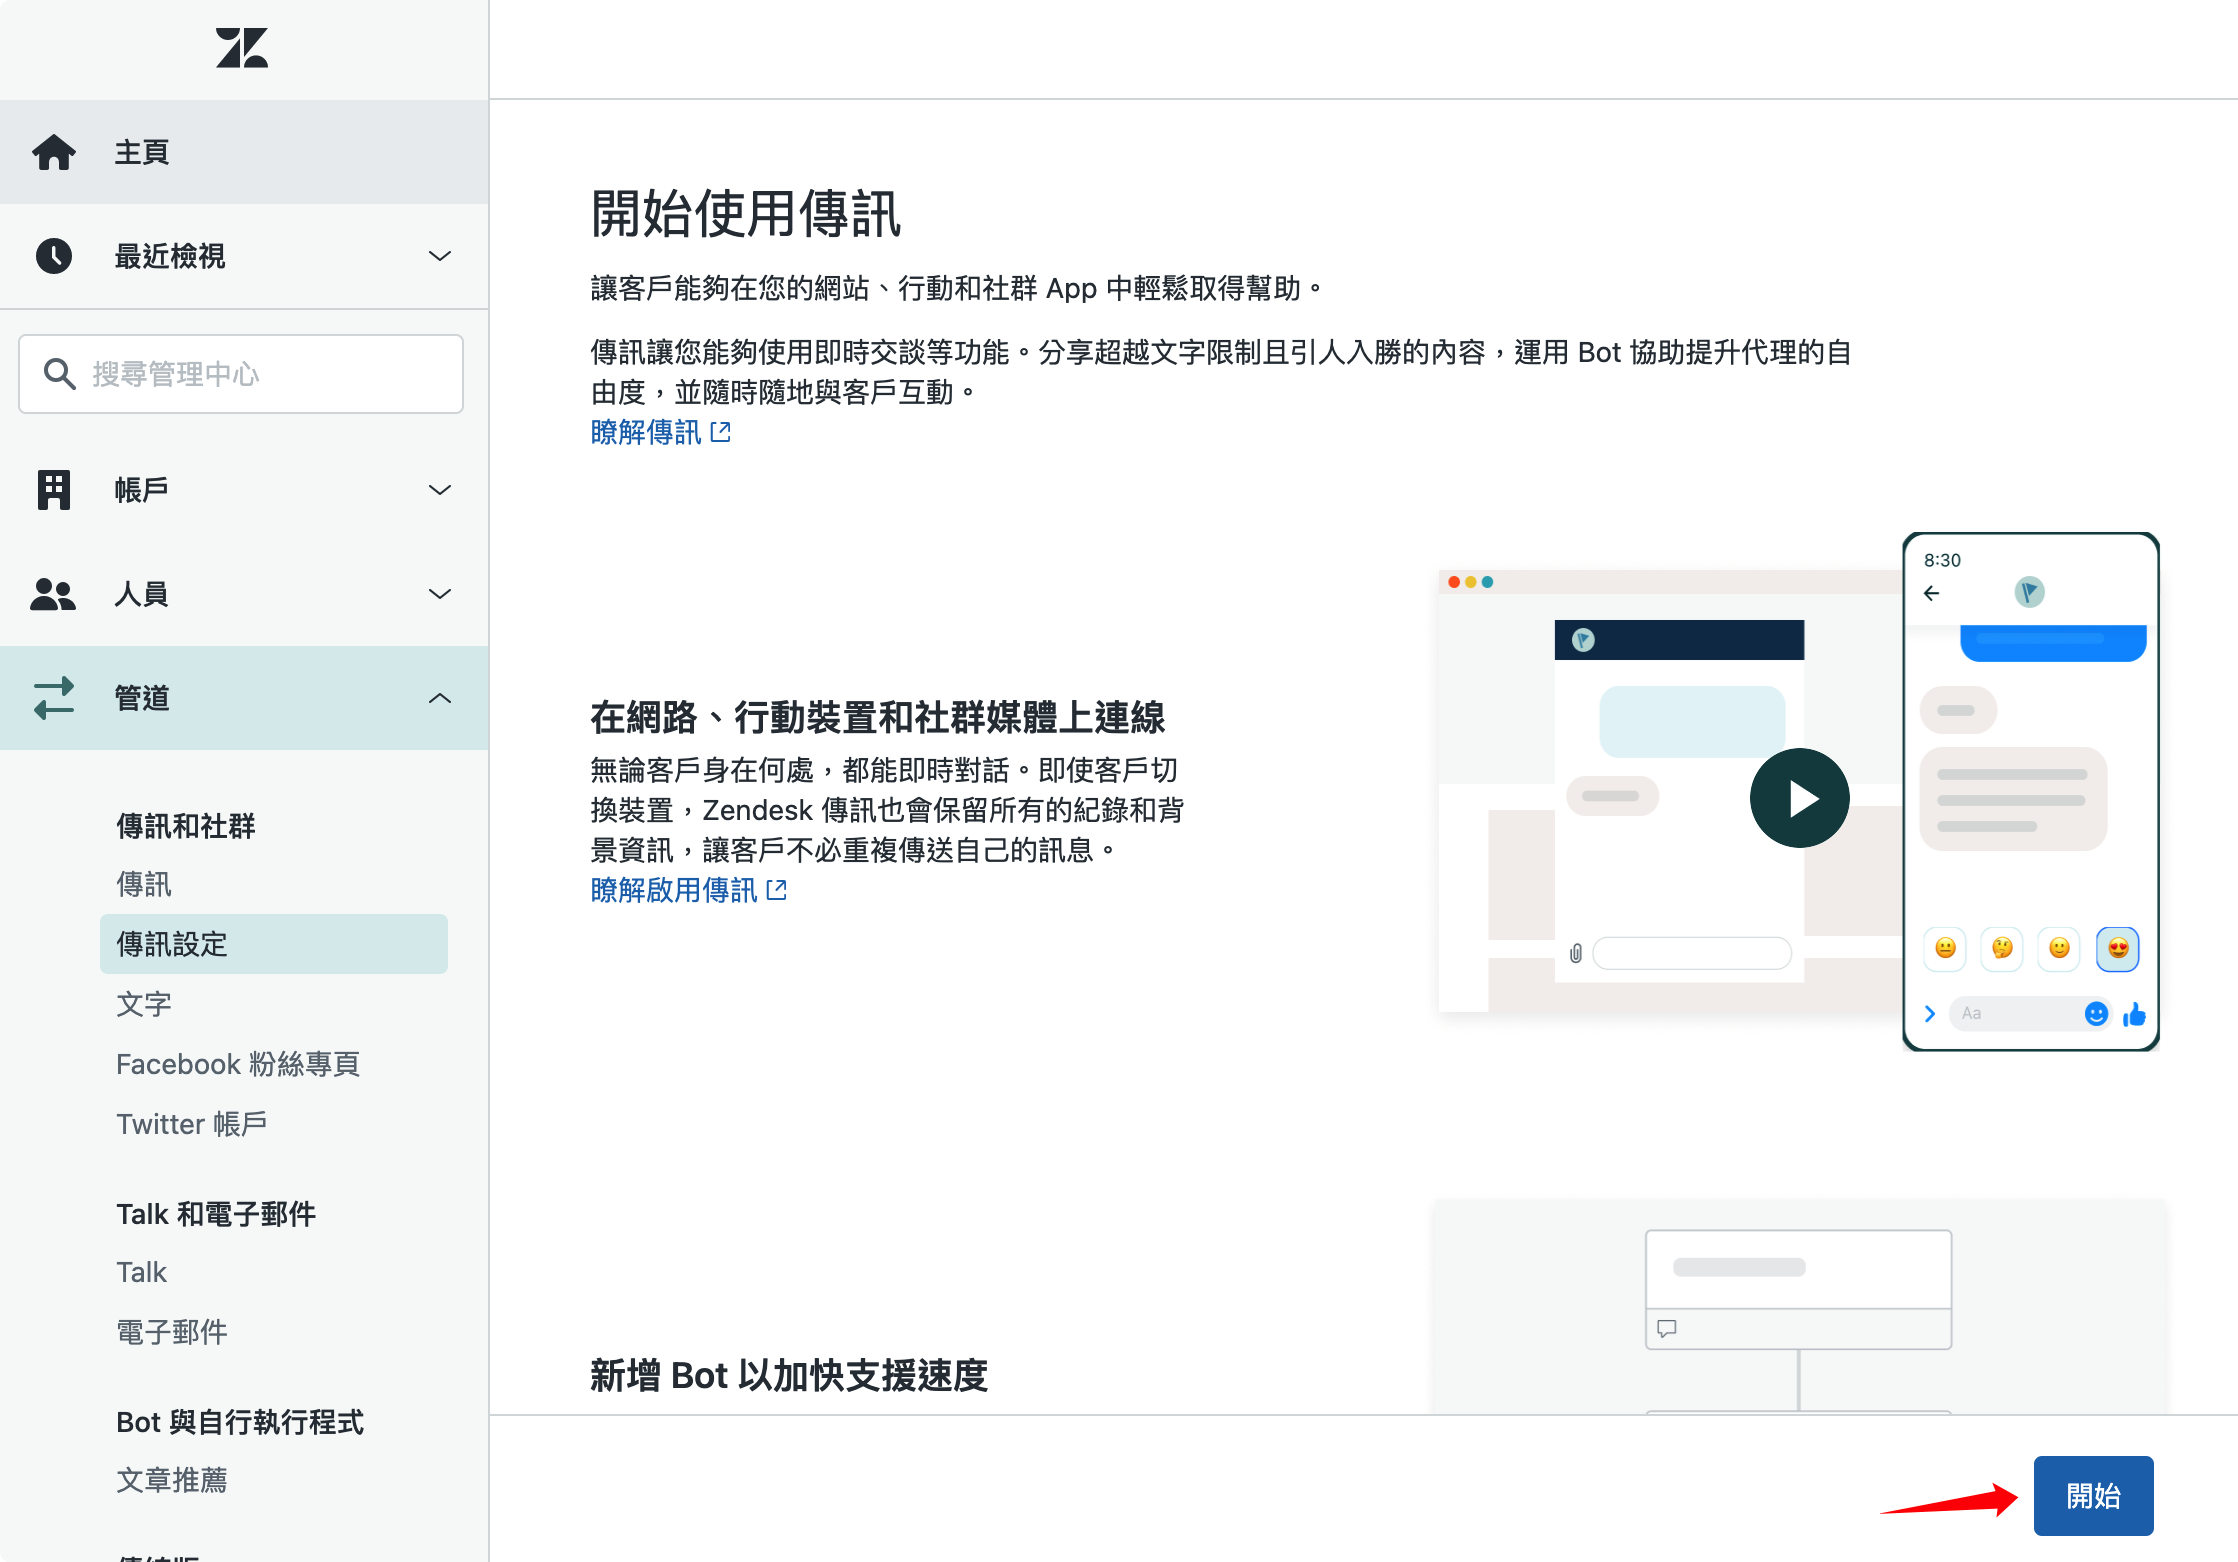The height and width of the screenshot is (1562, 2238).
Task: Click the building icon for 帳戶
Action: [x=54, y=490]
